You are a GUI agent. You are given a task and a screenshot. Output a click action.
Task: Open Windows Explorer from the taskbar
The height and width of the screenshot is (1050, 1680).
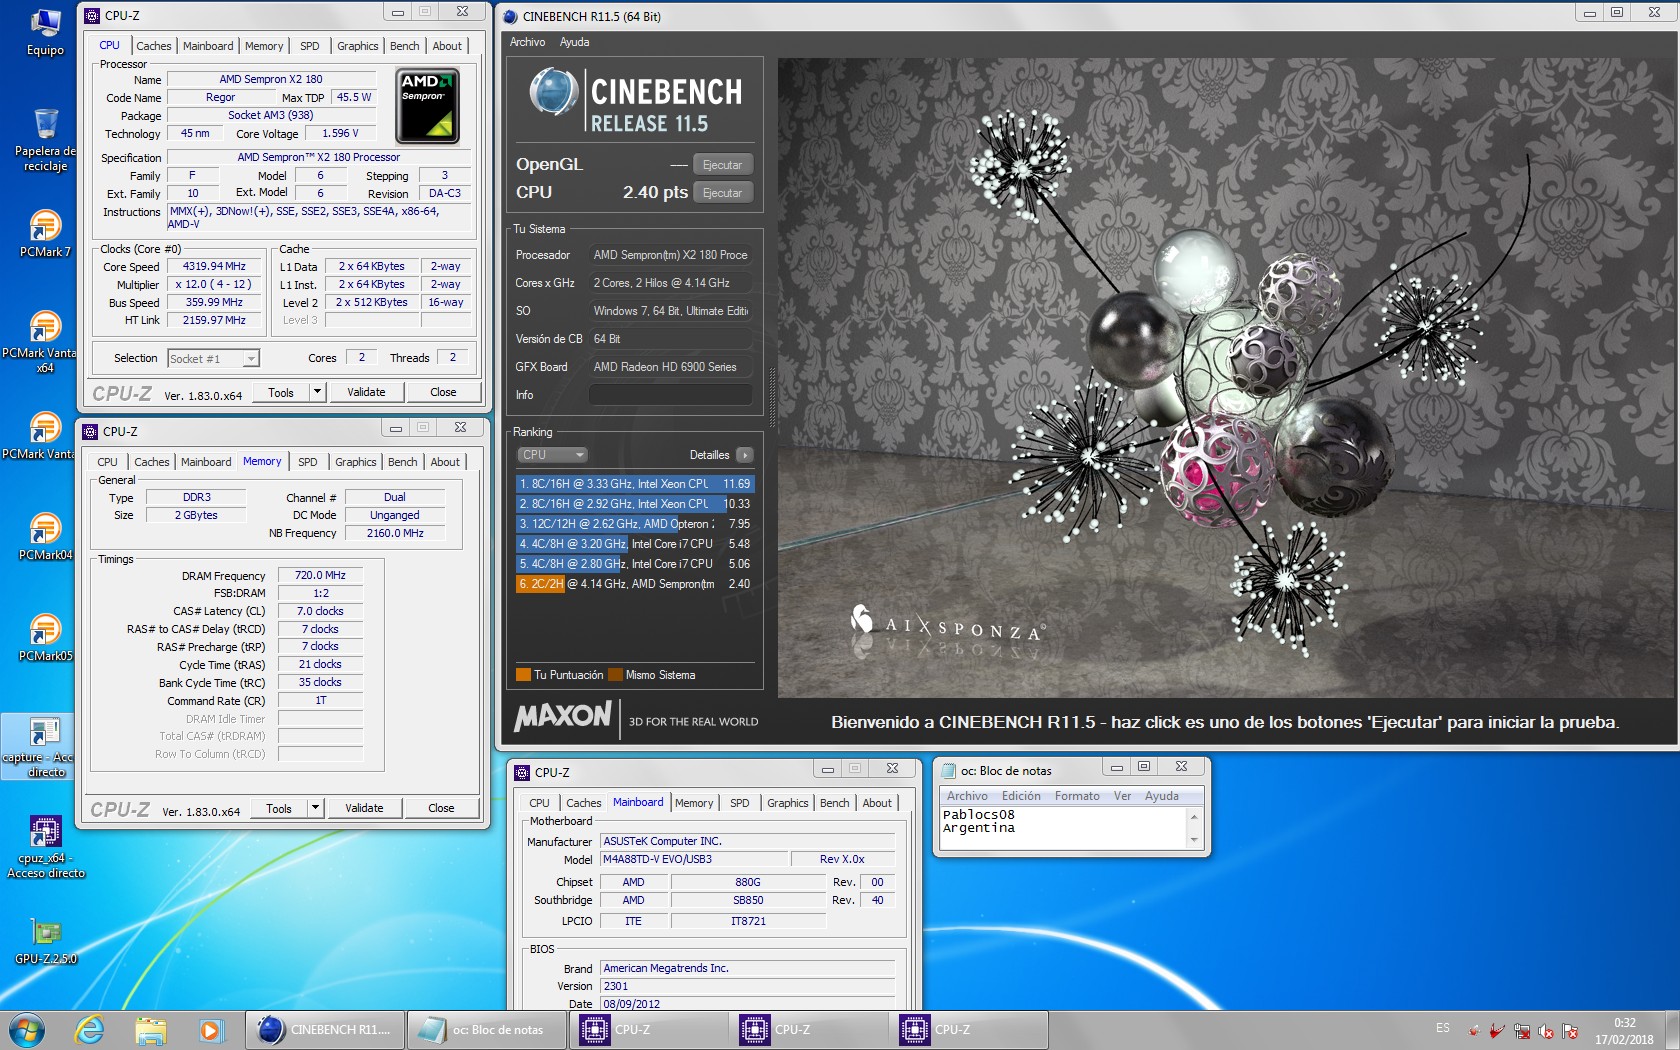(x=150, y=1029)
